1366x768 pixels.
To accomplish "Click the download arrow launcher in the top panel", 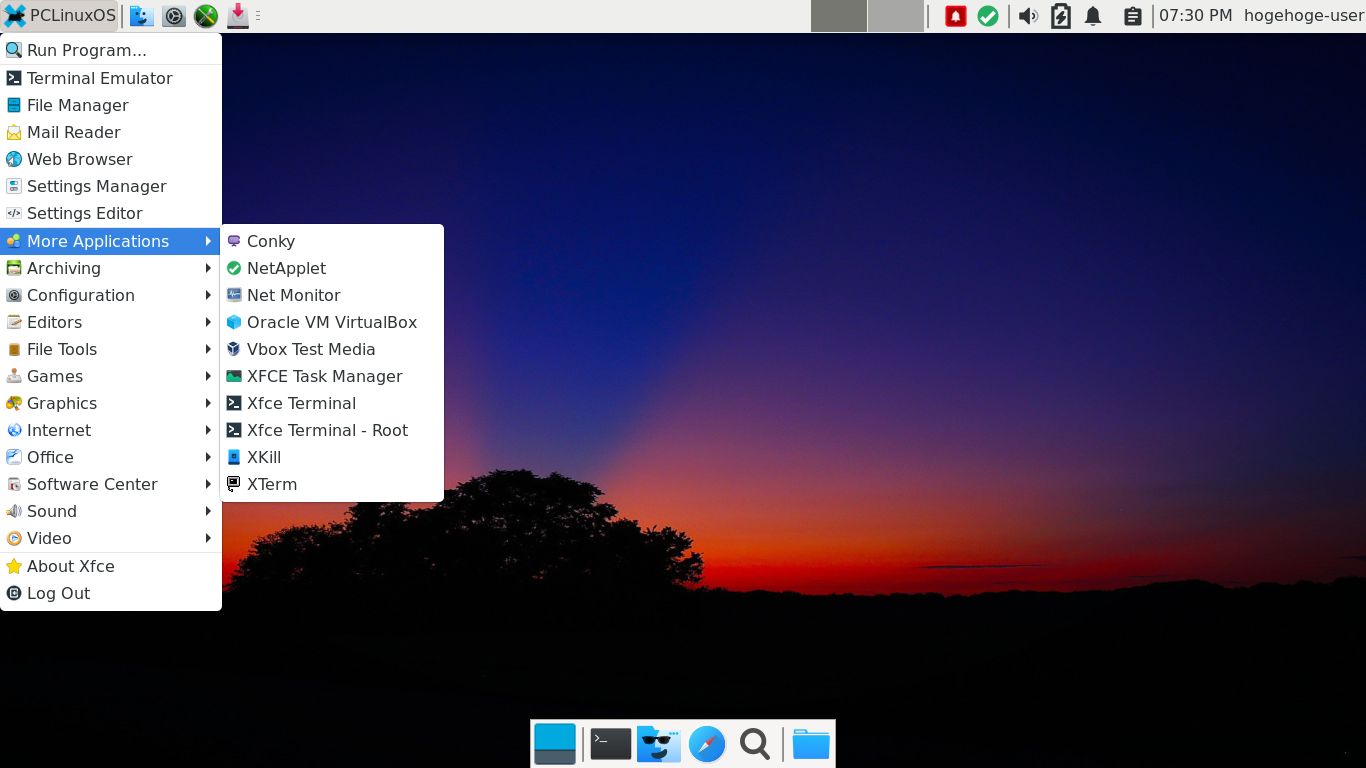I will (x=238, y=16).
